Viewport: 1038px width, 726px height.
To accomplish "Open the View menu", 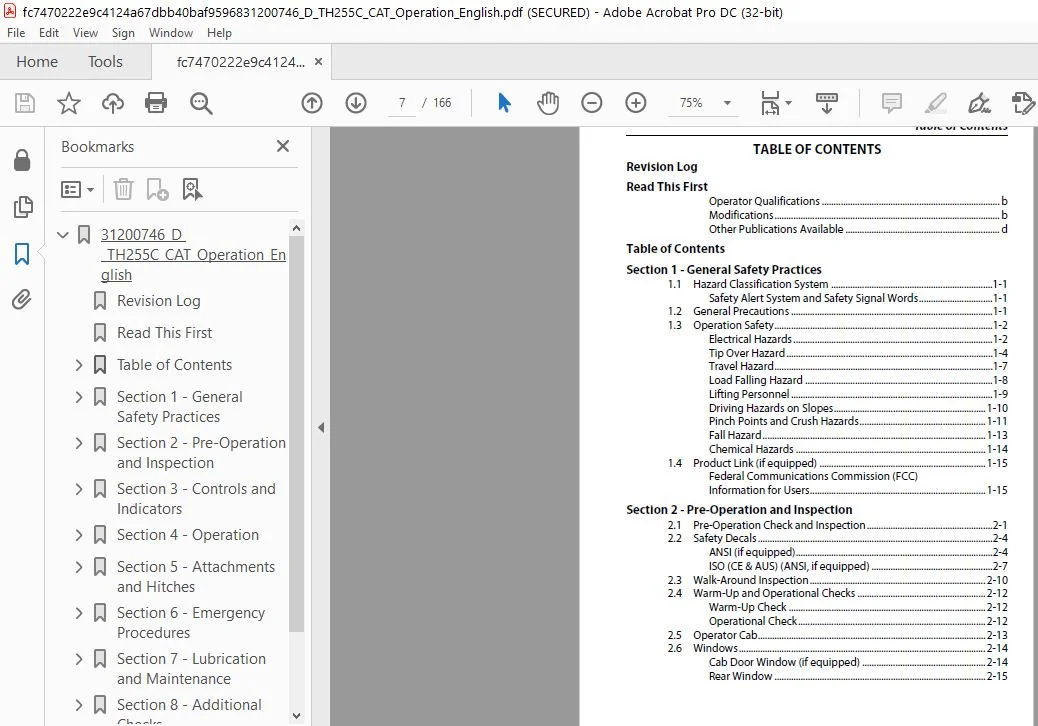I will [x=85, y=32].
